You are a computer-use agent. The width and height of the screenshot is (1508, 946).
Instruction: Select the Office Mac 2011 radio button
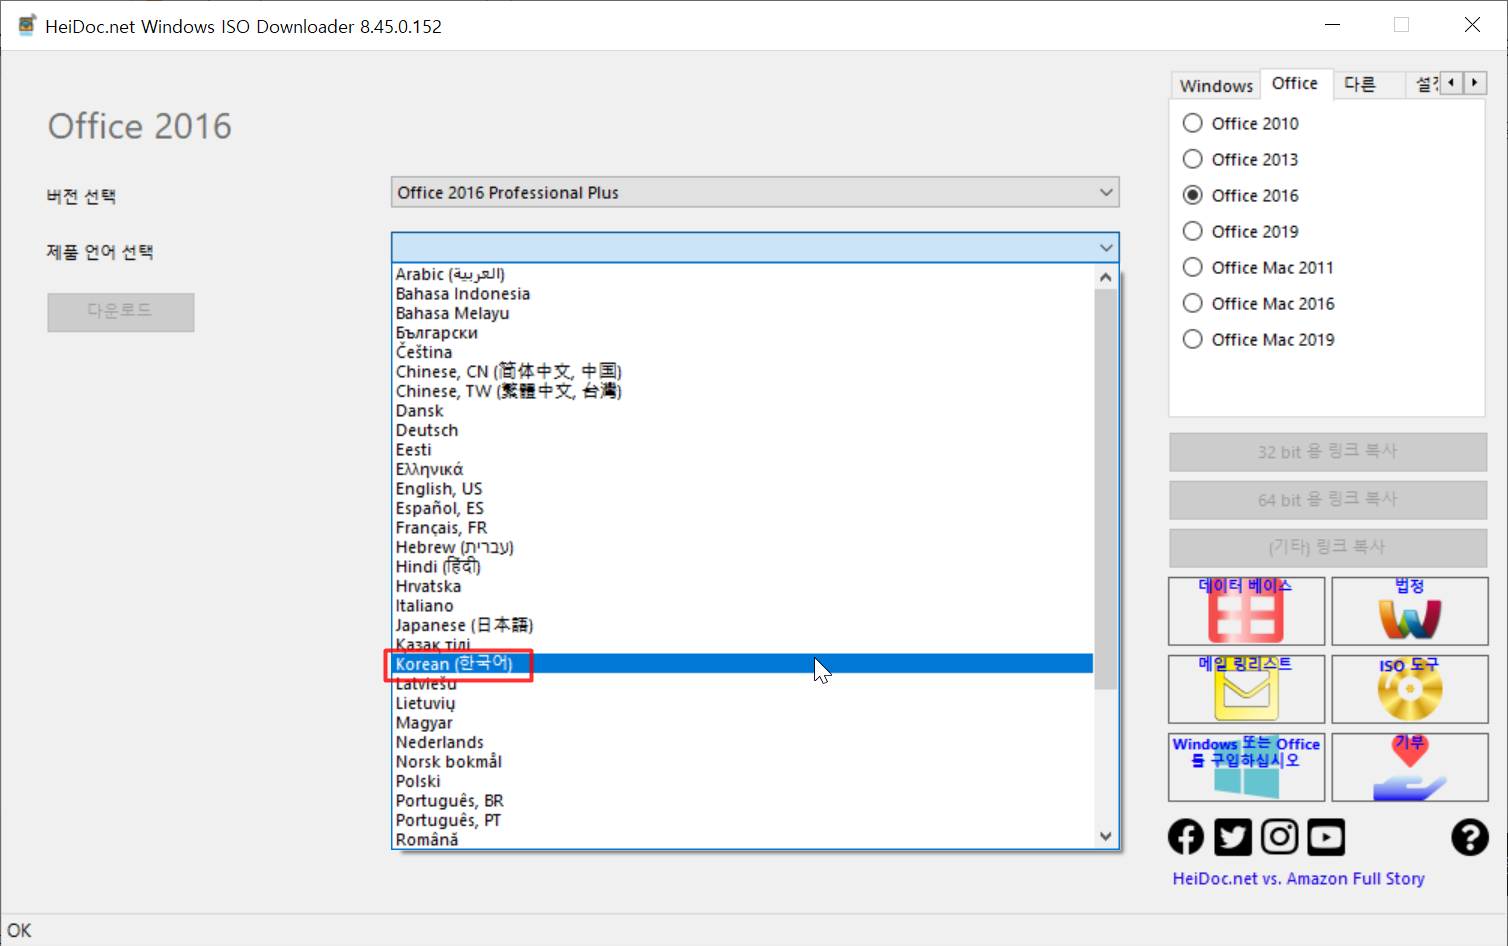point(1193,267)
